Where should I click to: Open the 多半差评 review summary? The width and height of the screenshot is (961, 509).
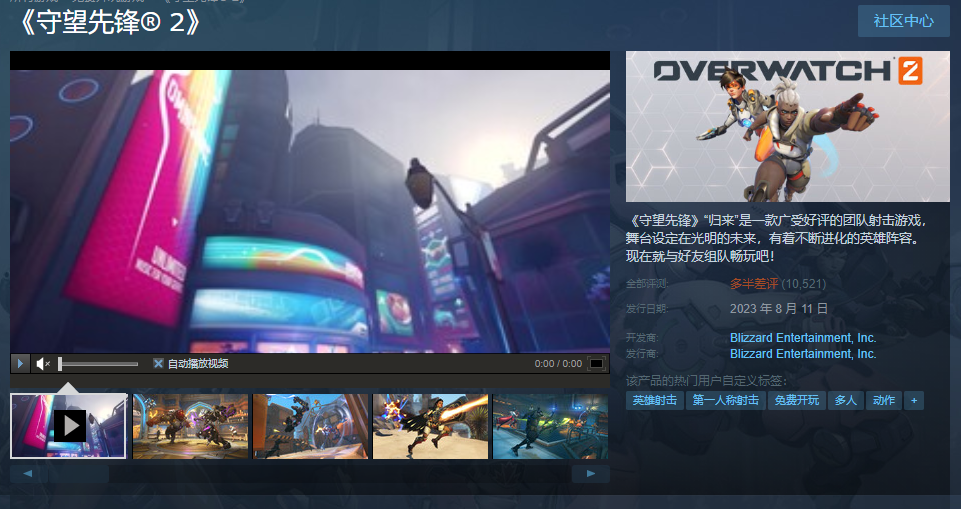(x=754, y=284)
